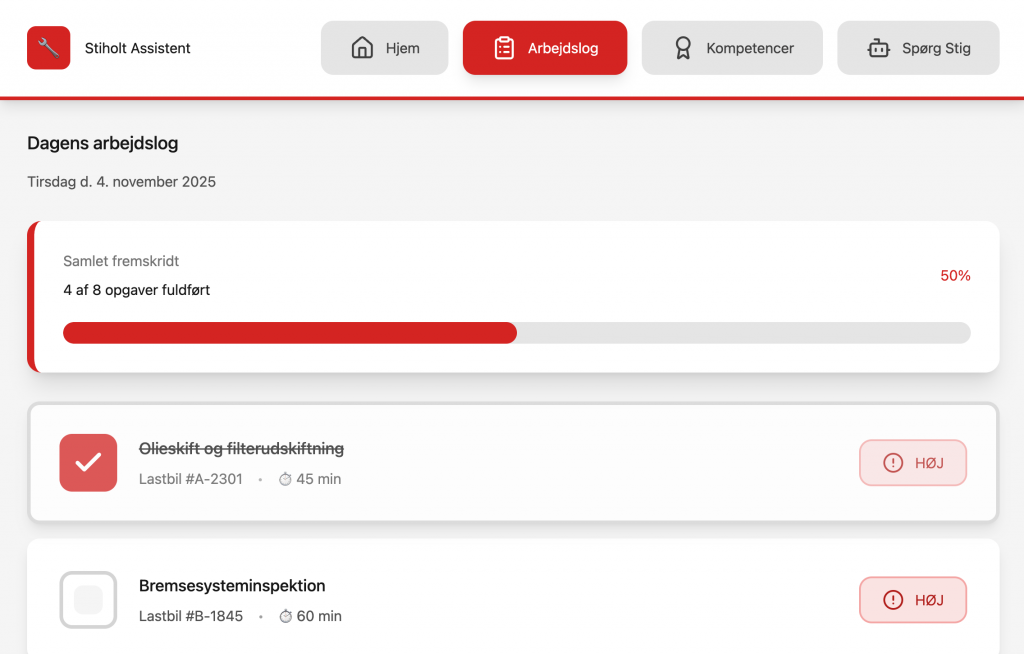Click the red wrench logo icon
This screenshot has height=654, width=1024.
48,48
